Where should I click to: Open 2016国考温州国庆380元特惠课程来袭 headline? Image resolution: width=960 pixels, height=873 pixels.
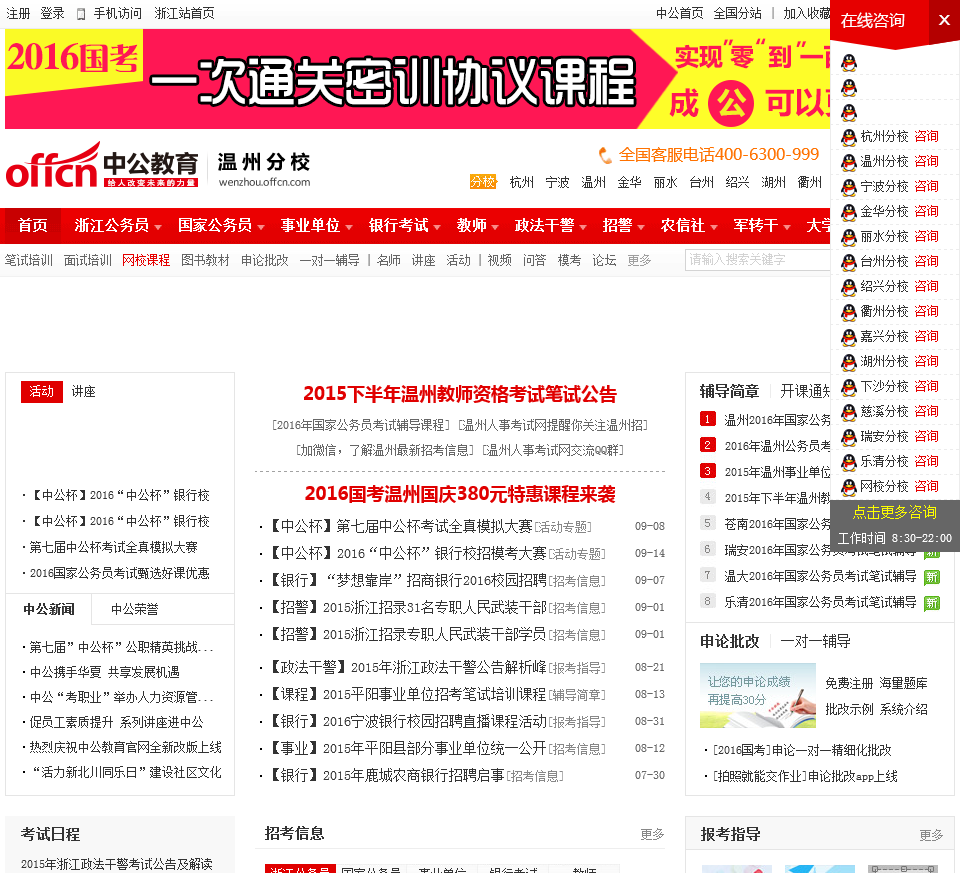(x=460, y=494)
